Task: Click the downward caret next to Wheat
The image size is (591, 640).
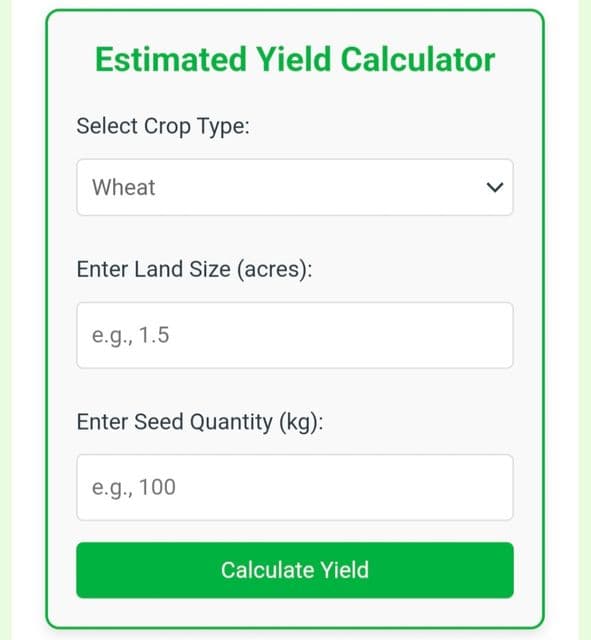Action: click(x=495, y=187)
